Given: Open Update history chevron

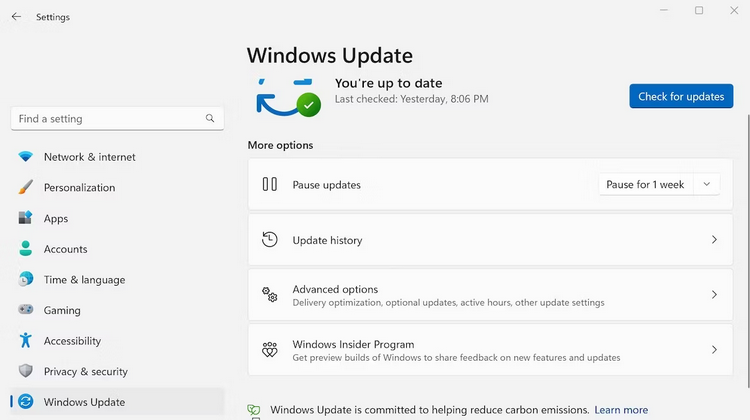Looking at the screenshot, I should (714, 239).
